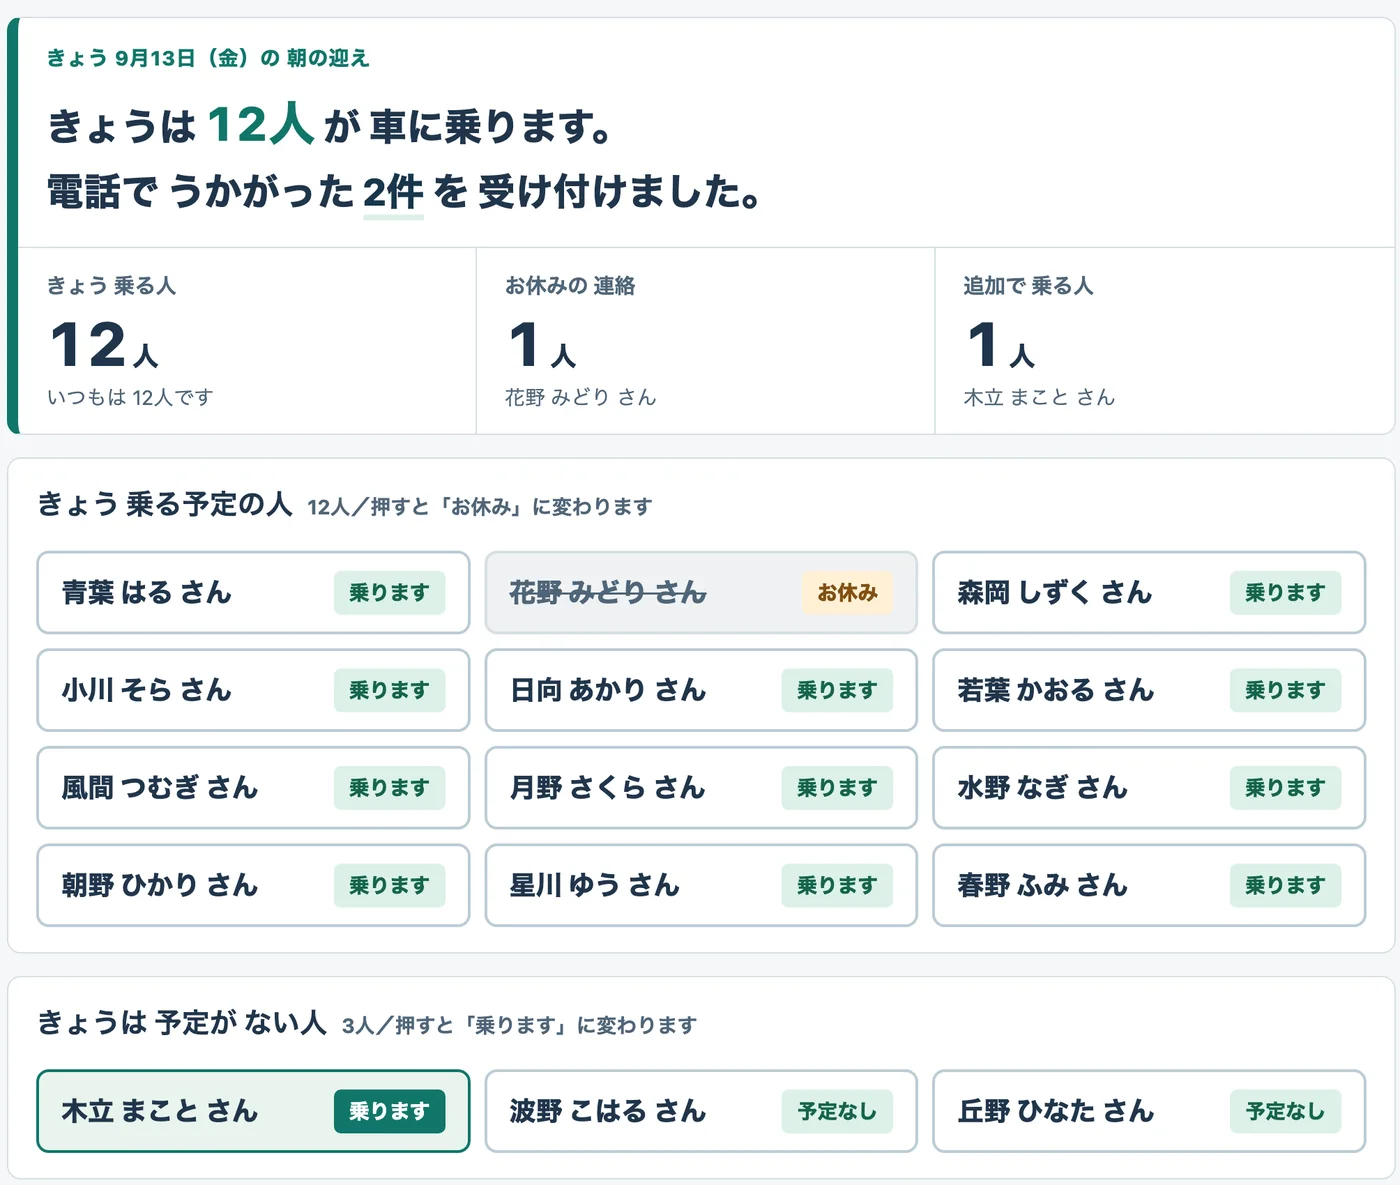1400x1185 pixels.
Task: Toggle 月野 さくら さん card
Action: [x=701, y=787]
